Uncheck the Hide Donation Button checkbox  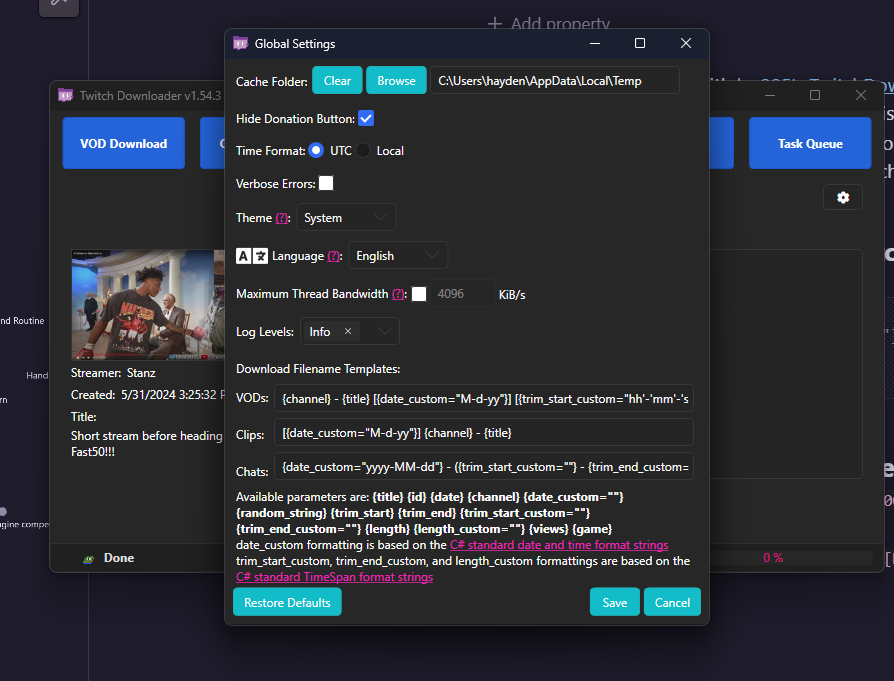pyautogui.click(x=366, y=119)
